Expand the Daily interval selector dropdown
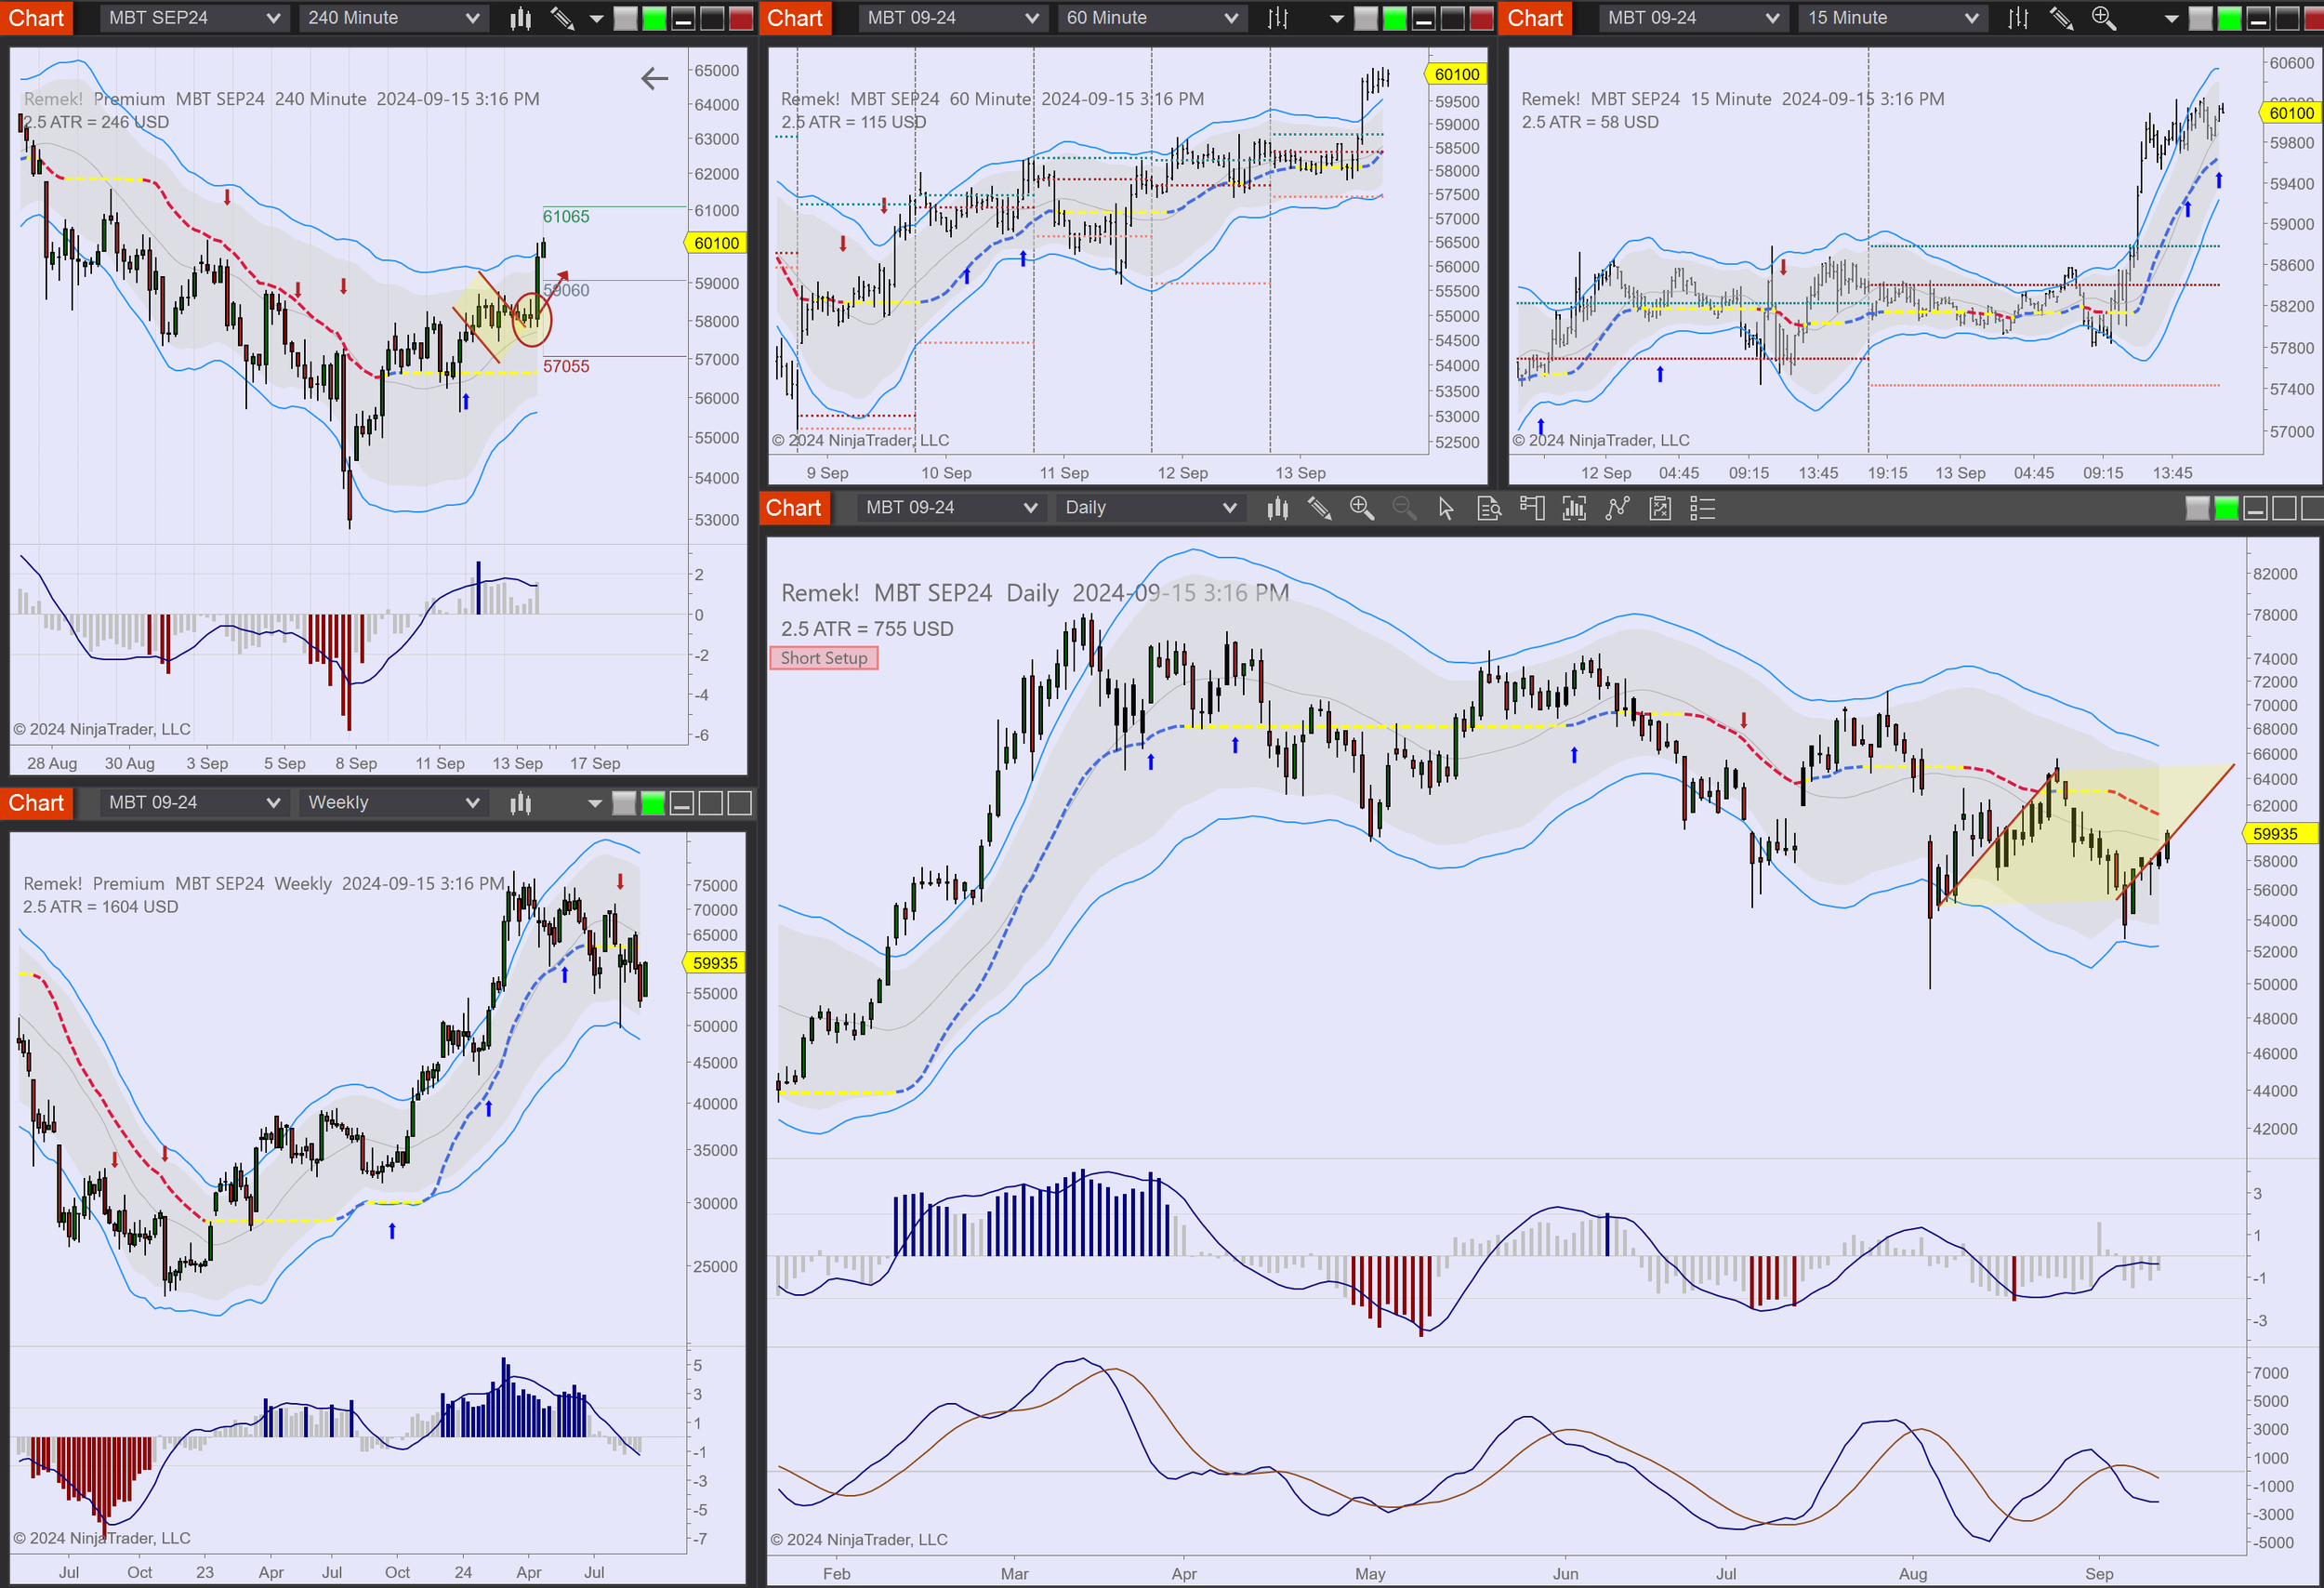Screen dimensions: 2324x1588 (1150, 508)
